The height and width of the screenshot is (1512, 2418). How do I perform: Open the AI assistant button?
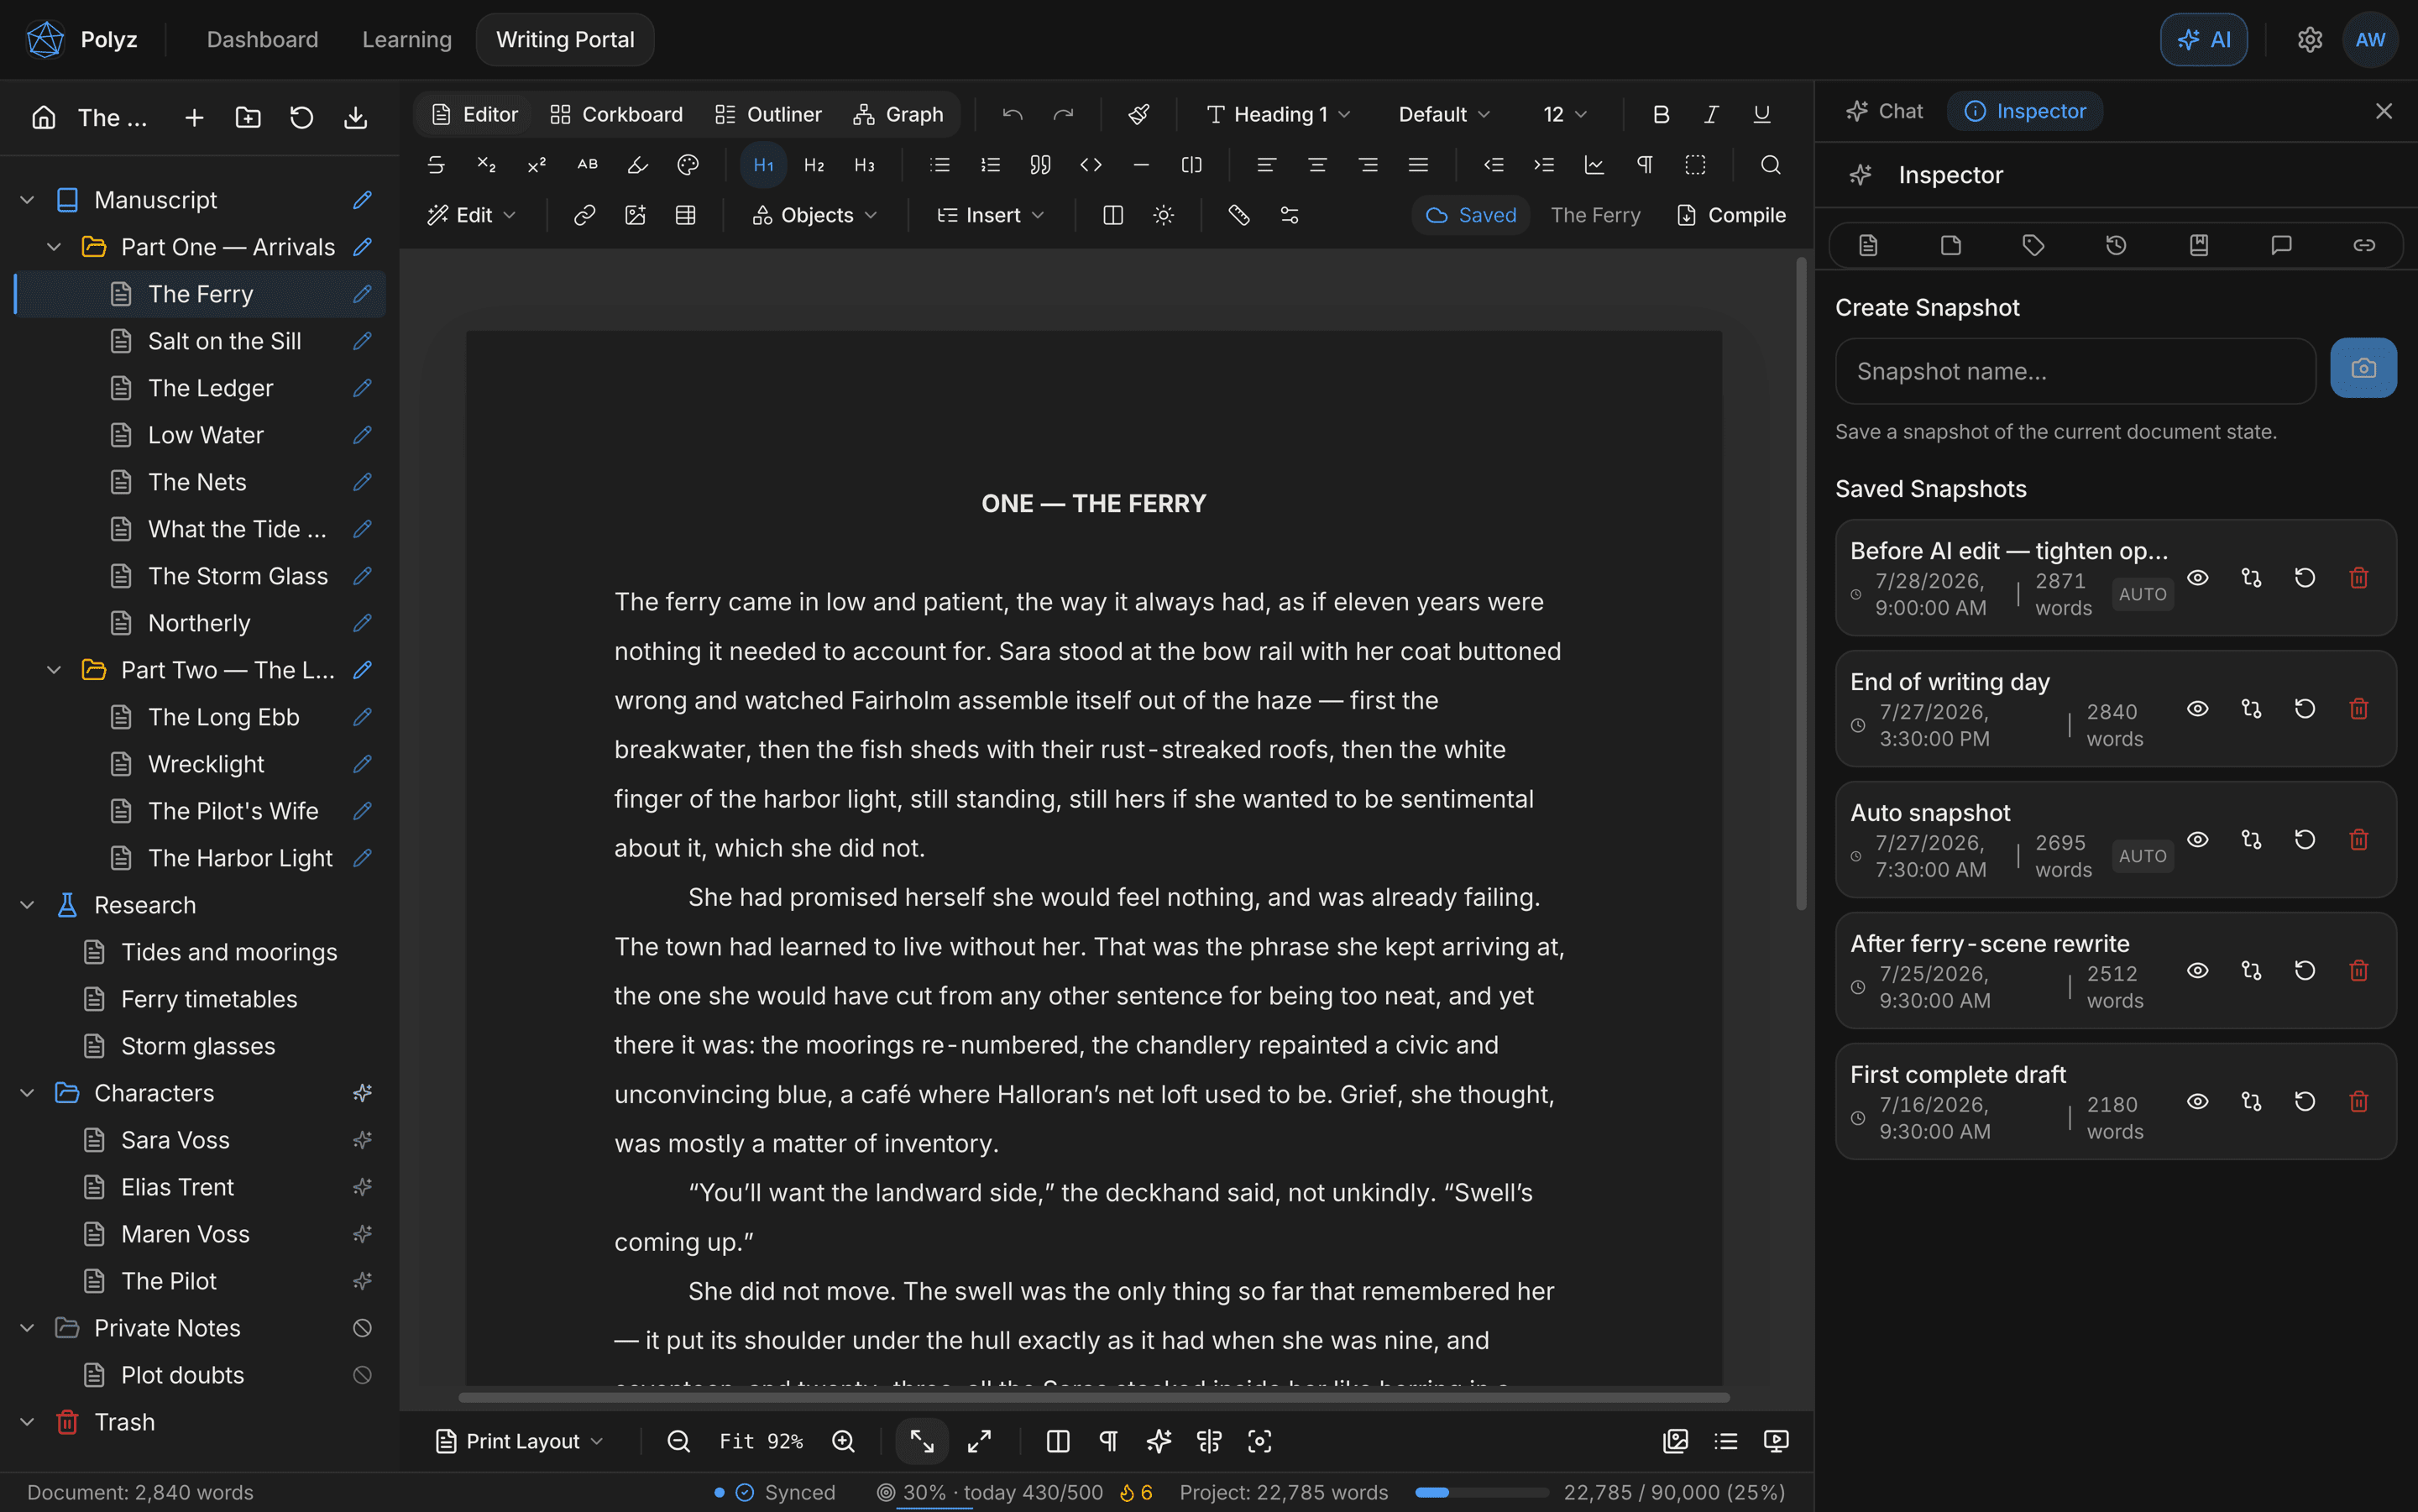click(2203, 39)
